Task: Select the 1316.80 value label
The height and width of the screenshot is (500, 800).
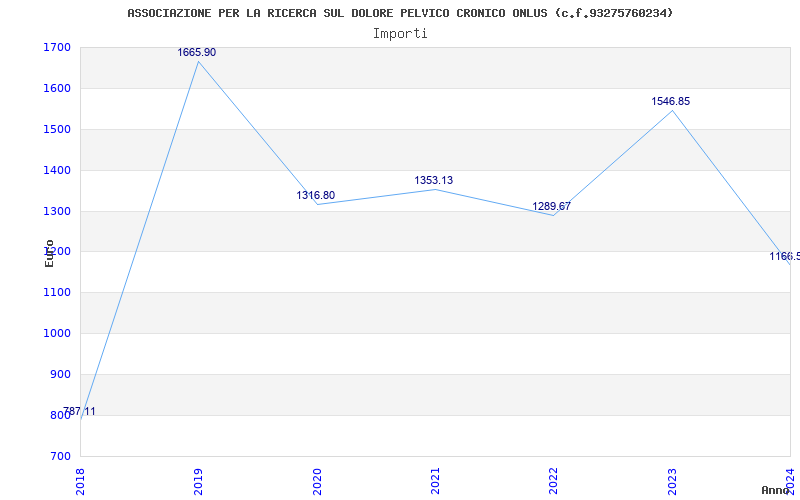Action: pyautogui.click(x=316, y=195)
